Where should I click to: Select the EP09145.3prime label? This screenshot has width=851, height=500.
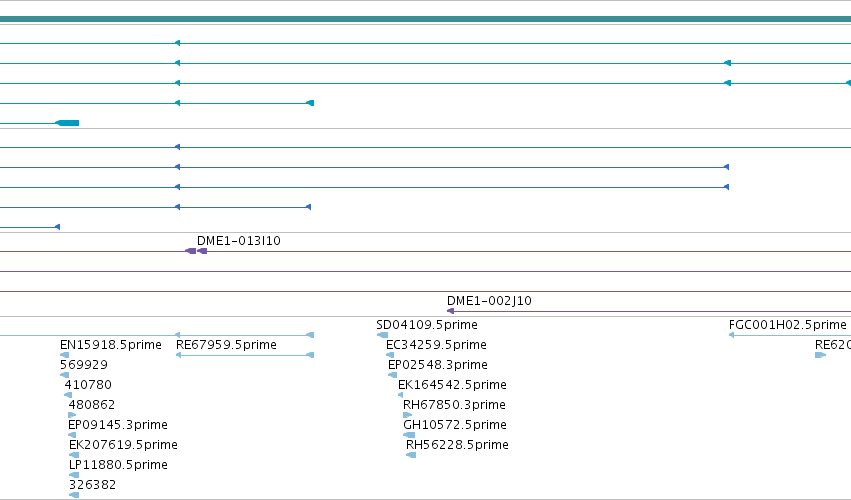pos(118,425)
